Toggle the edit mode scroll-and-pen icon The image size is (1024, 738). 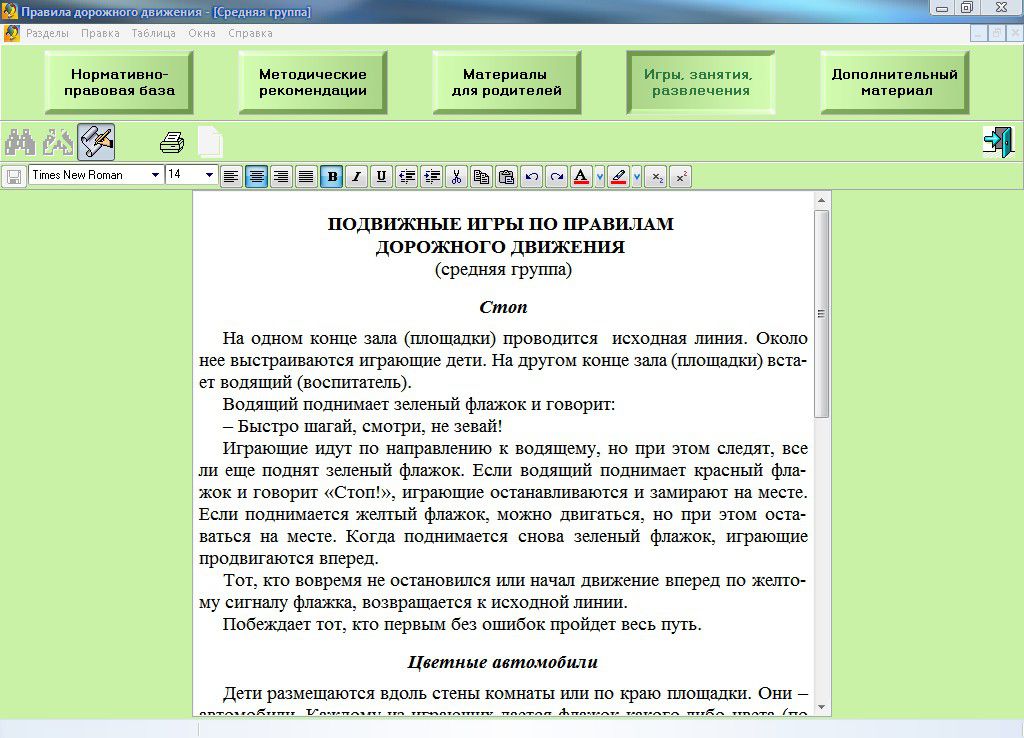point(96,142)
